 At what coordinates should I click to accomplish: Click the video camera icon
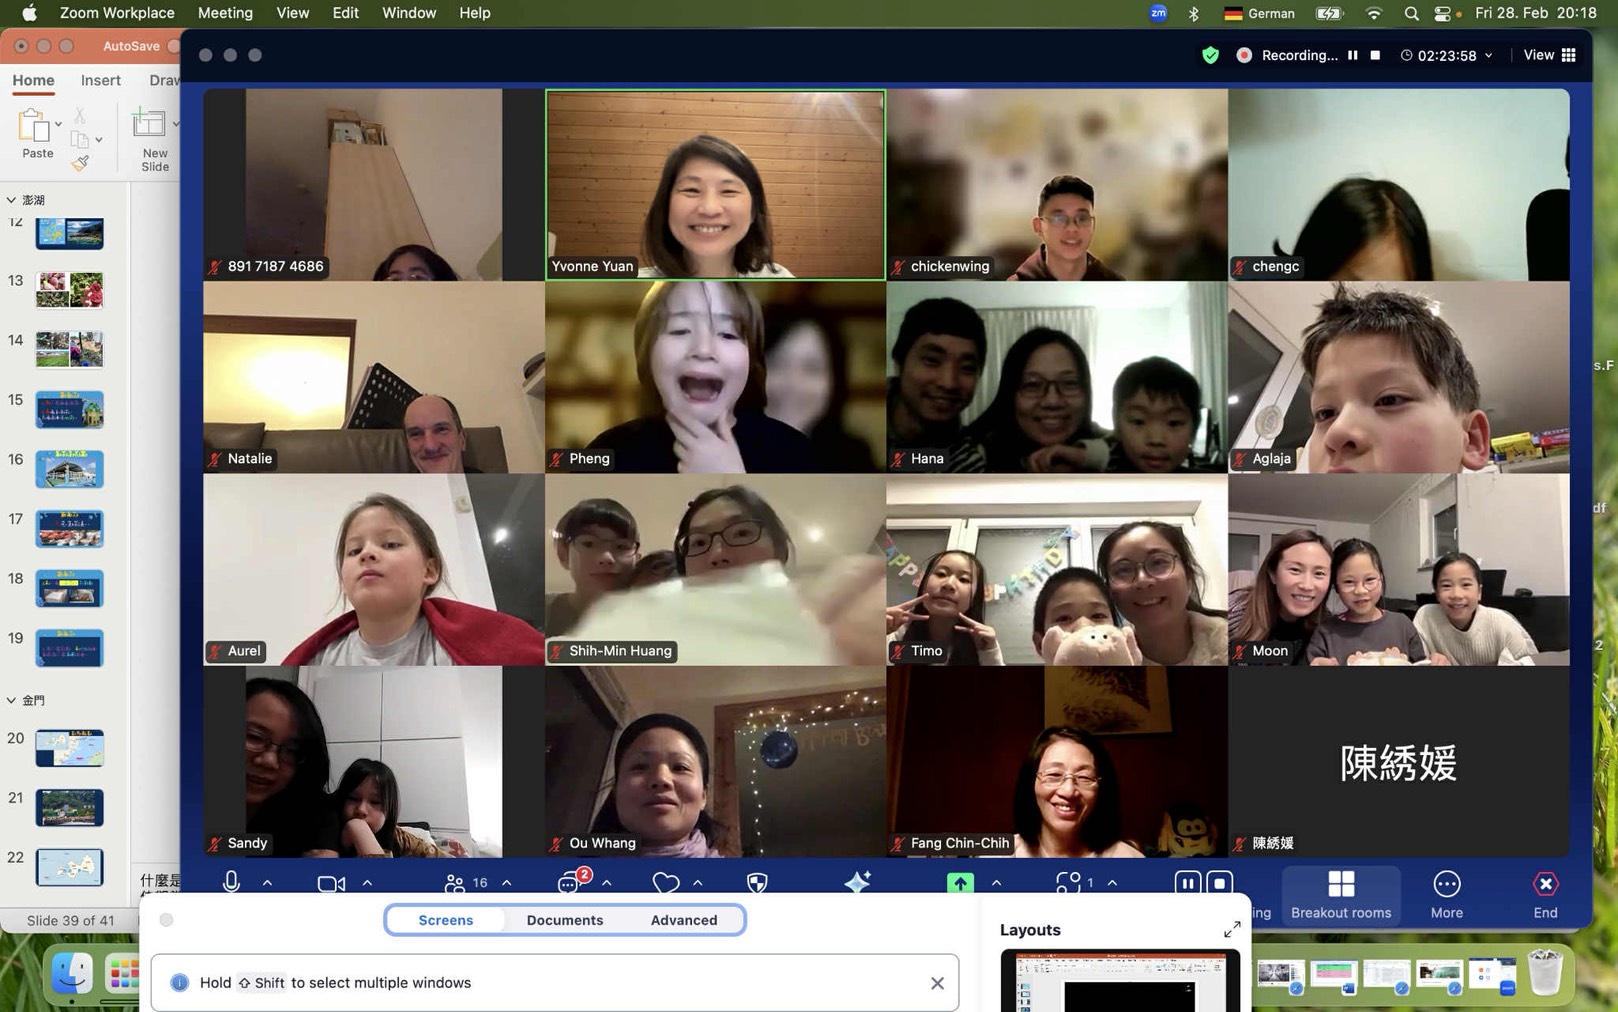click(x=331, y=883)
